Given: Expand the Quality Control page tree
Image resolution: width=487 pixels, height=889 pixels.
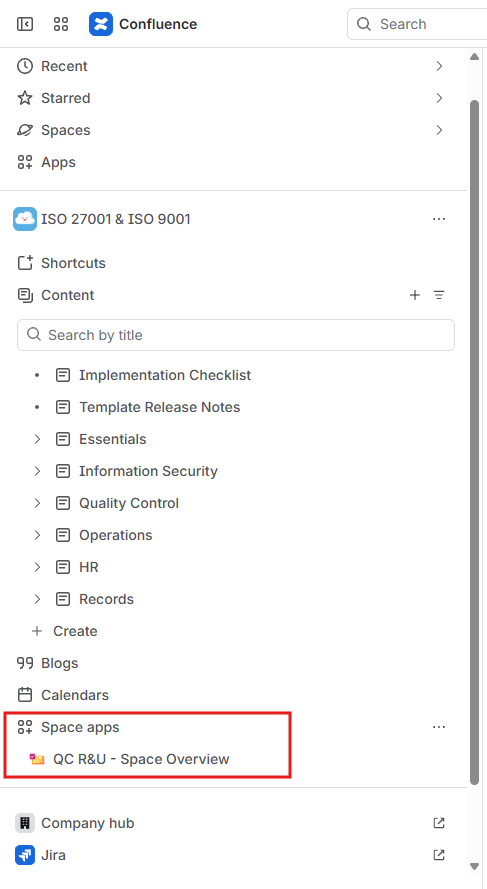Looking at the screenshot, I should tap(37, 503).
